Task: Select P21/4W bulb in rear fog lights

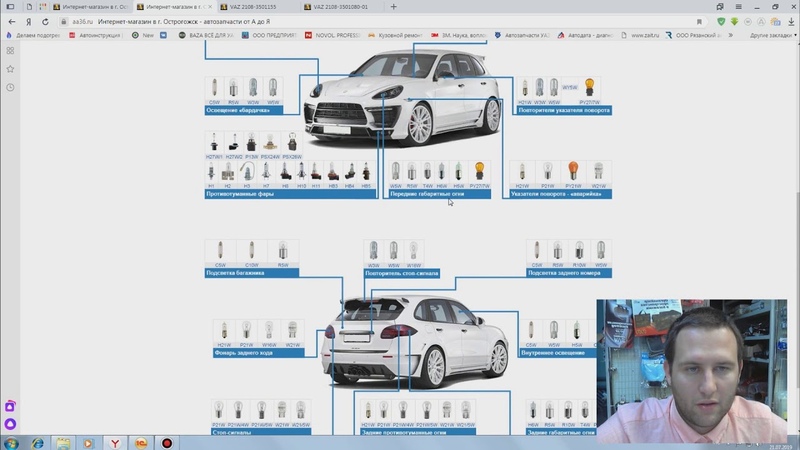Action: [x=403, y=411]
